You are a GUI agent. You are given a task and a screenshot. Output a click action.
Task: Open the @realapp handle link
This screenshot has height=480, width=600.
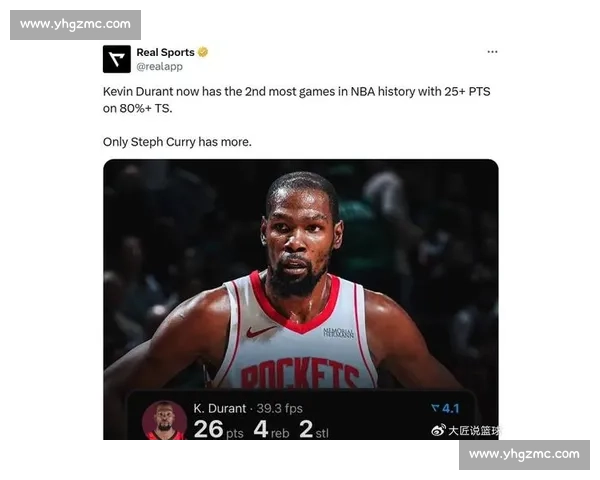(x=160, y=67)
